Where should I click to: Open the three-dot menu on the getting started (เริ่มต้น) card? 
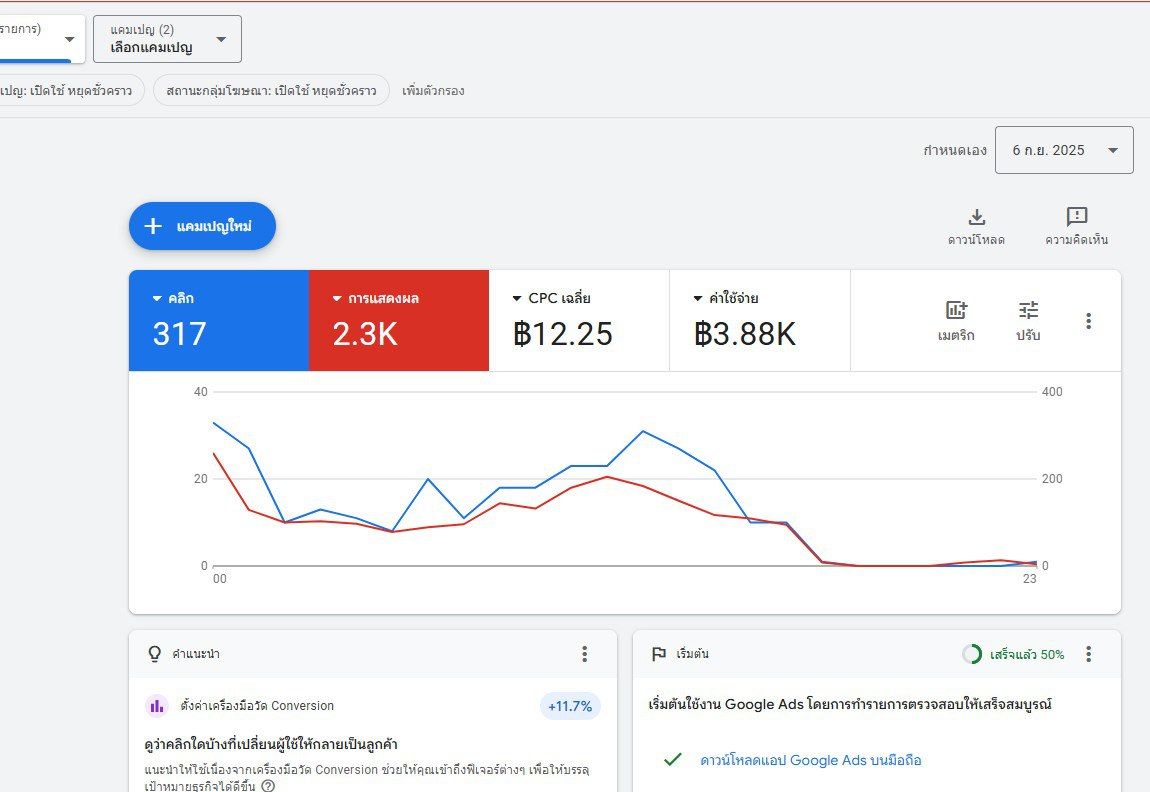click(x=1088, y=653)
